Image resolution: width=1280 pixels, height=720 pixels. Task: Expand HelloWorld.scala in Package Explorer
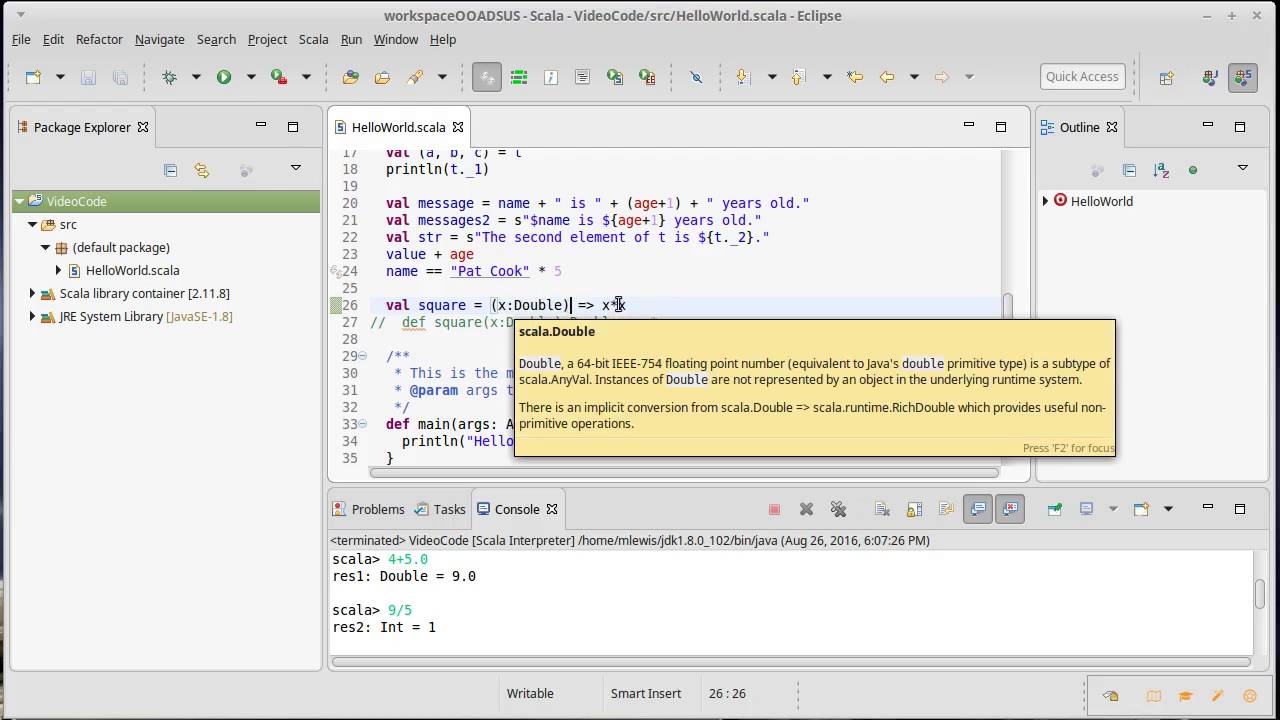click(59, 270)
